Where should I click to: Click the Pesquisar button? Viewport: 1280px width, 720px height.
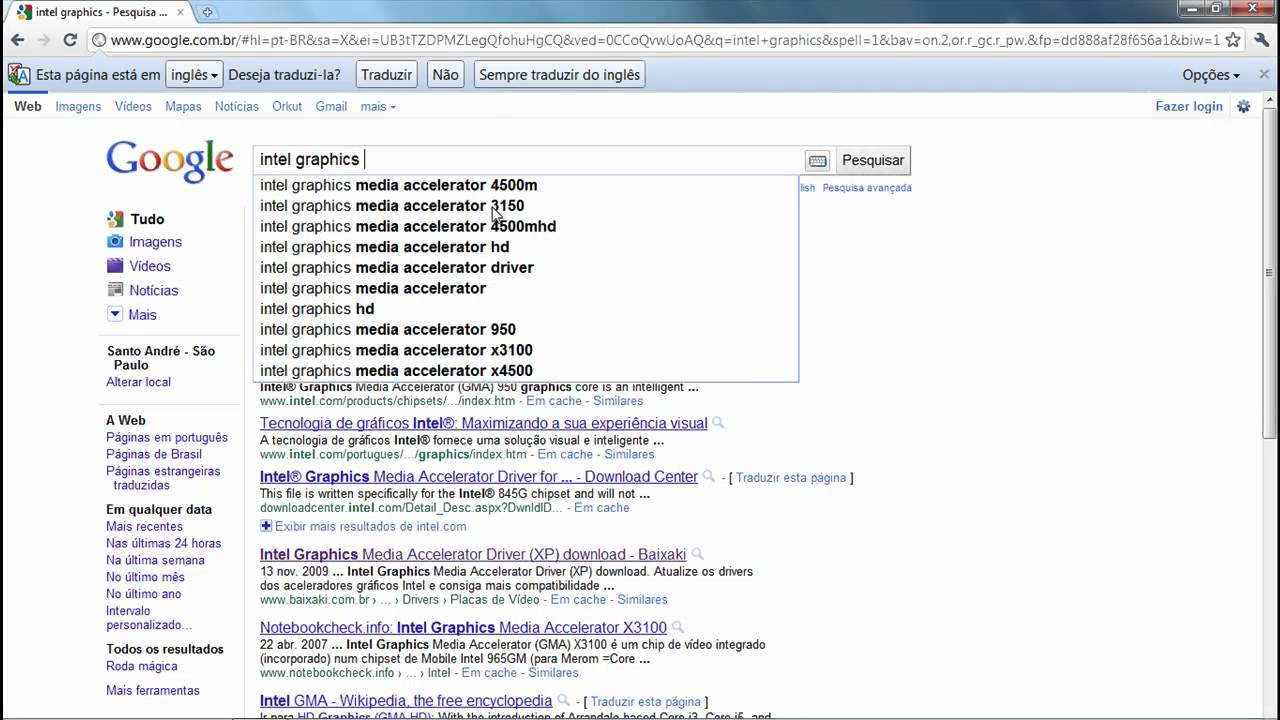point(873,160)
